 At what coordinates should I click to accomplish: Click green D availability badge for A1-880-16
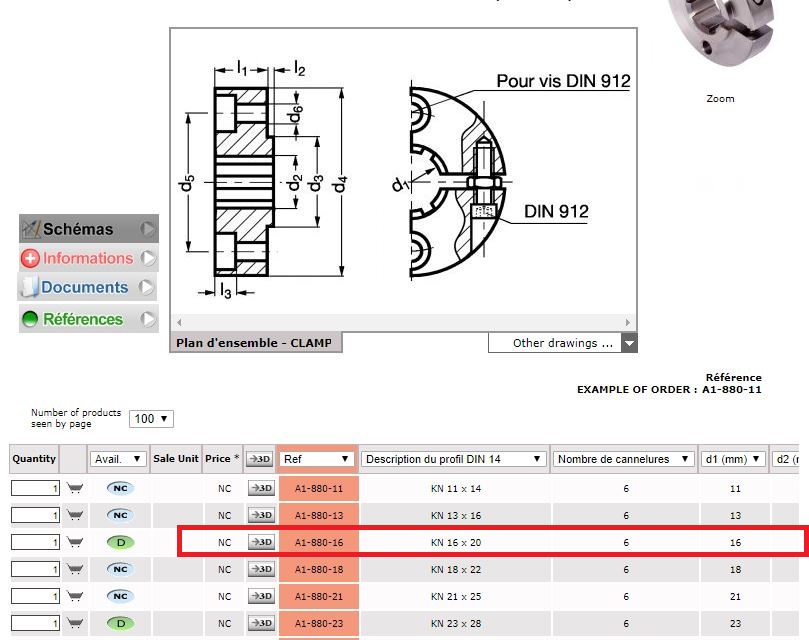(119, 542)
